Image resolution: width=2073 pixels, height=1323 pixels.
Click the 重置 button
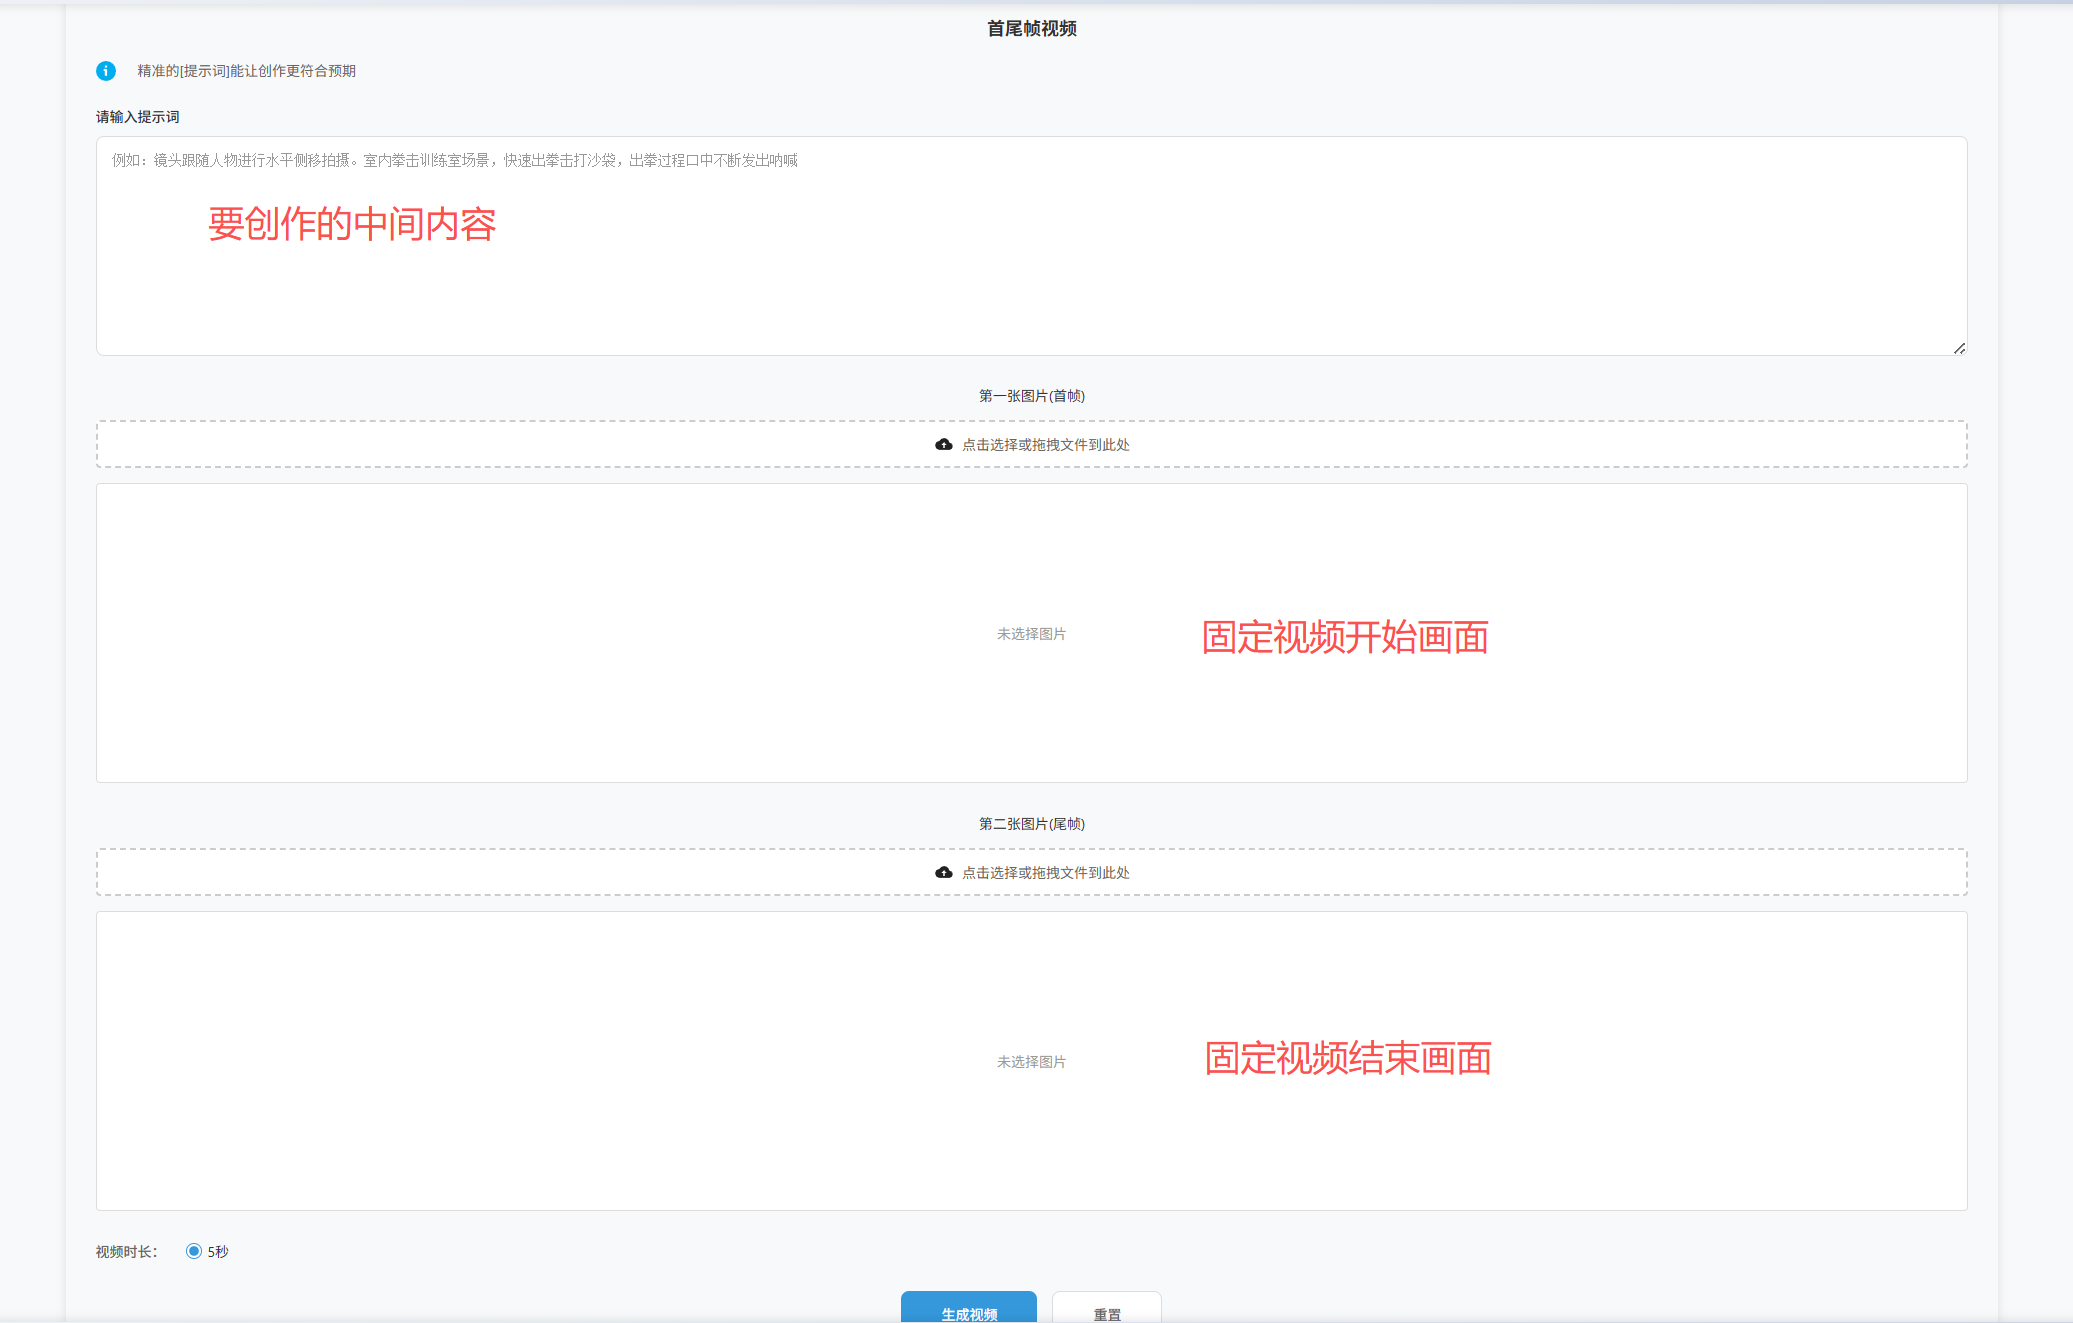tap(1106, 1309)
